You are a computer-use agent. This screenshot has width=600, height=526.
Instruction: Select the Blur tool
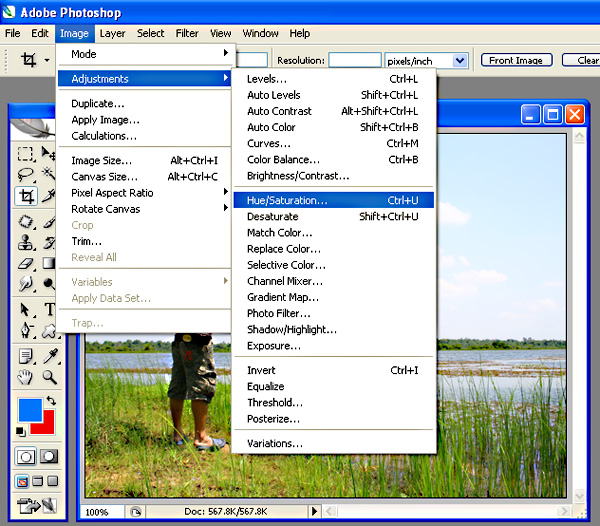26,284
